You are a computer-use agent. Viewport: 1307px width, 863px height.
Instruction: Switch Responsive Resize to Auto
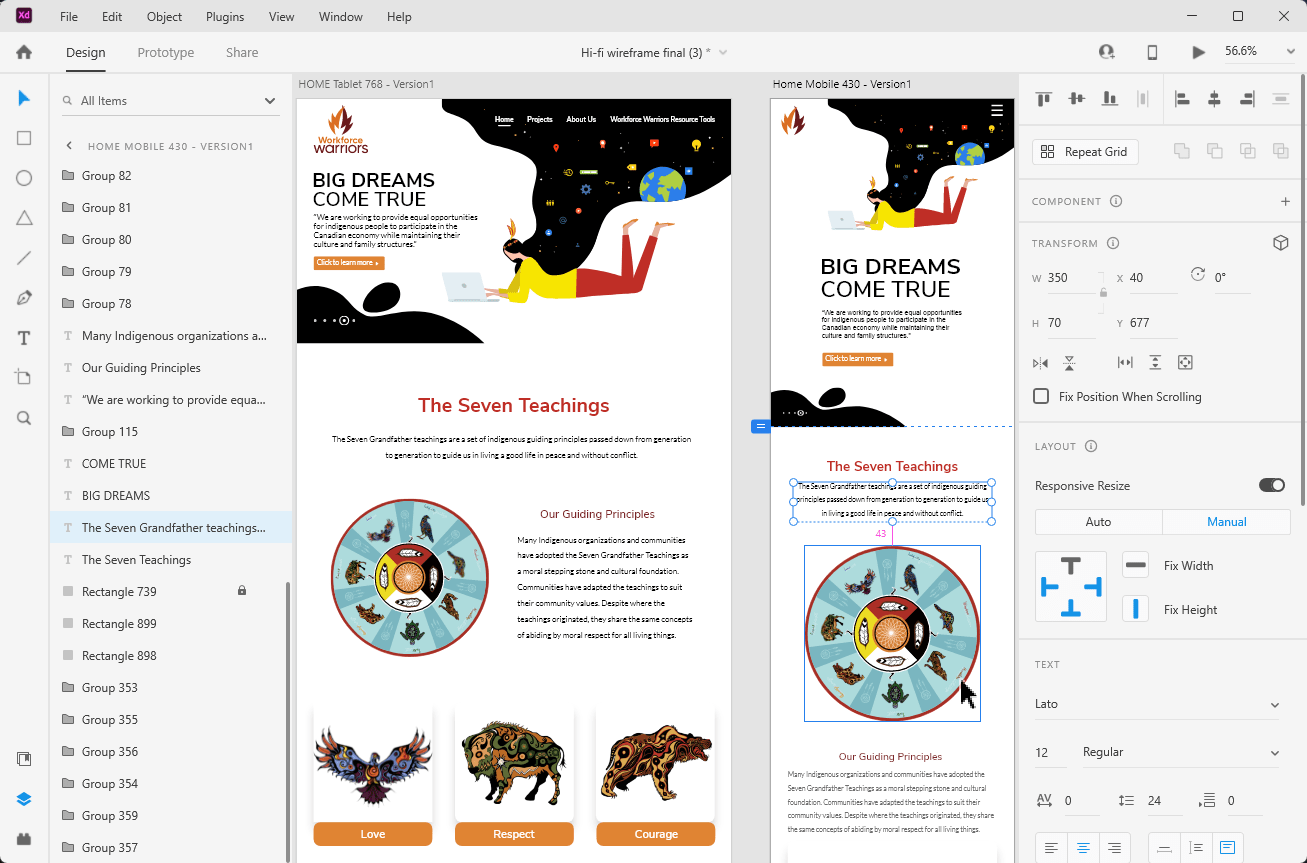click(x=1098, y=521)
